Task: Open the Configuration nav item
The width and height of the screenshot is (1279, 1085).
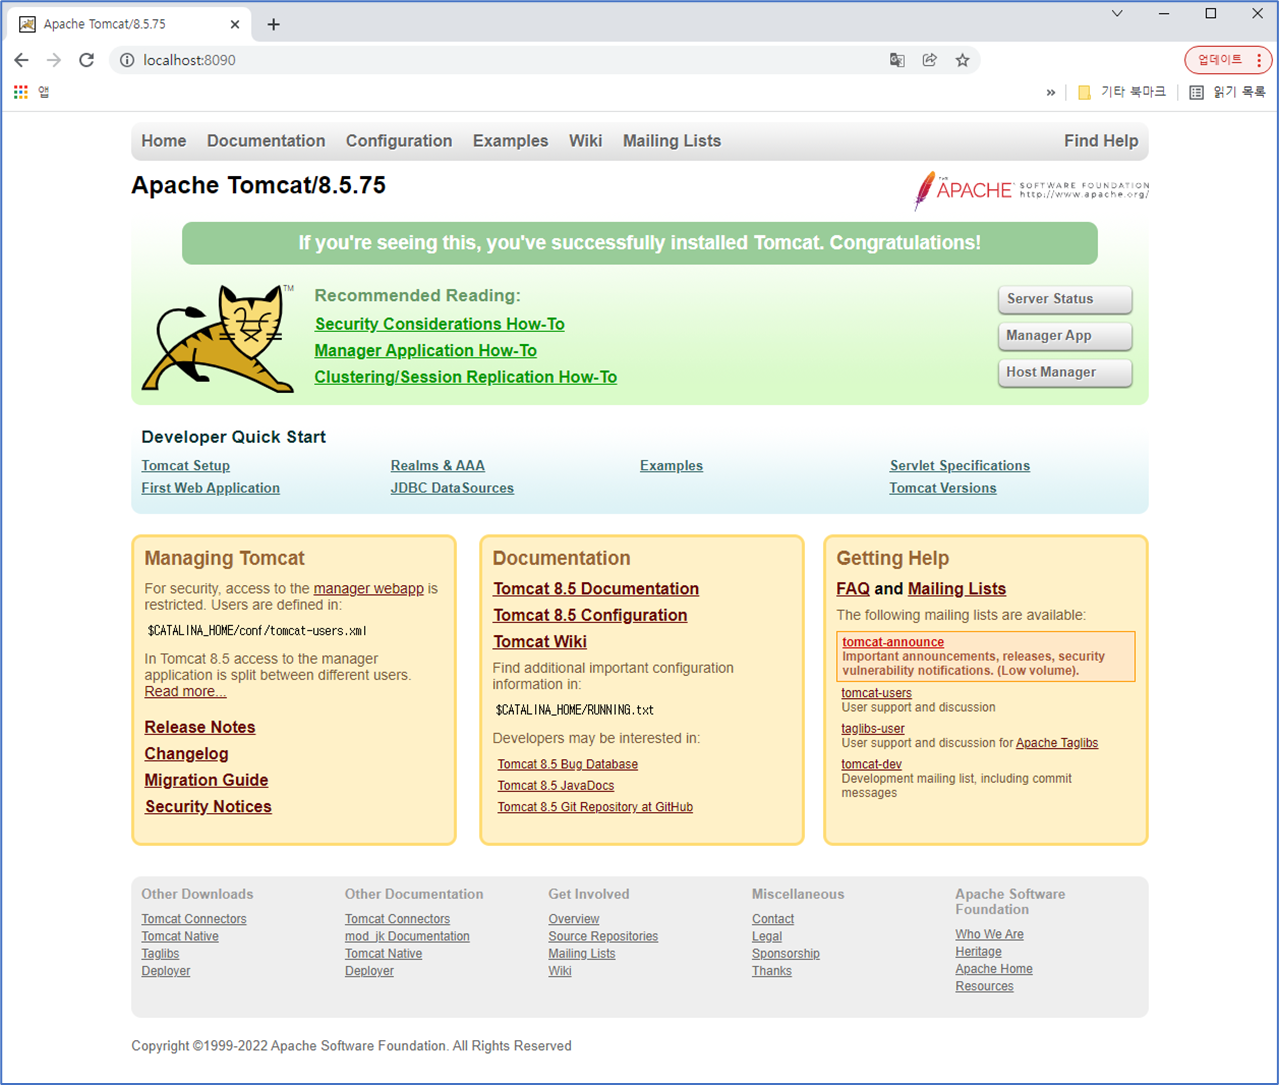Action: pos(399,141)
